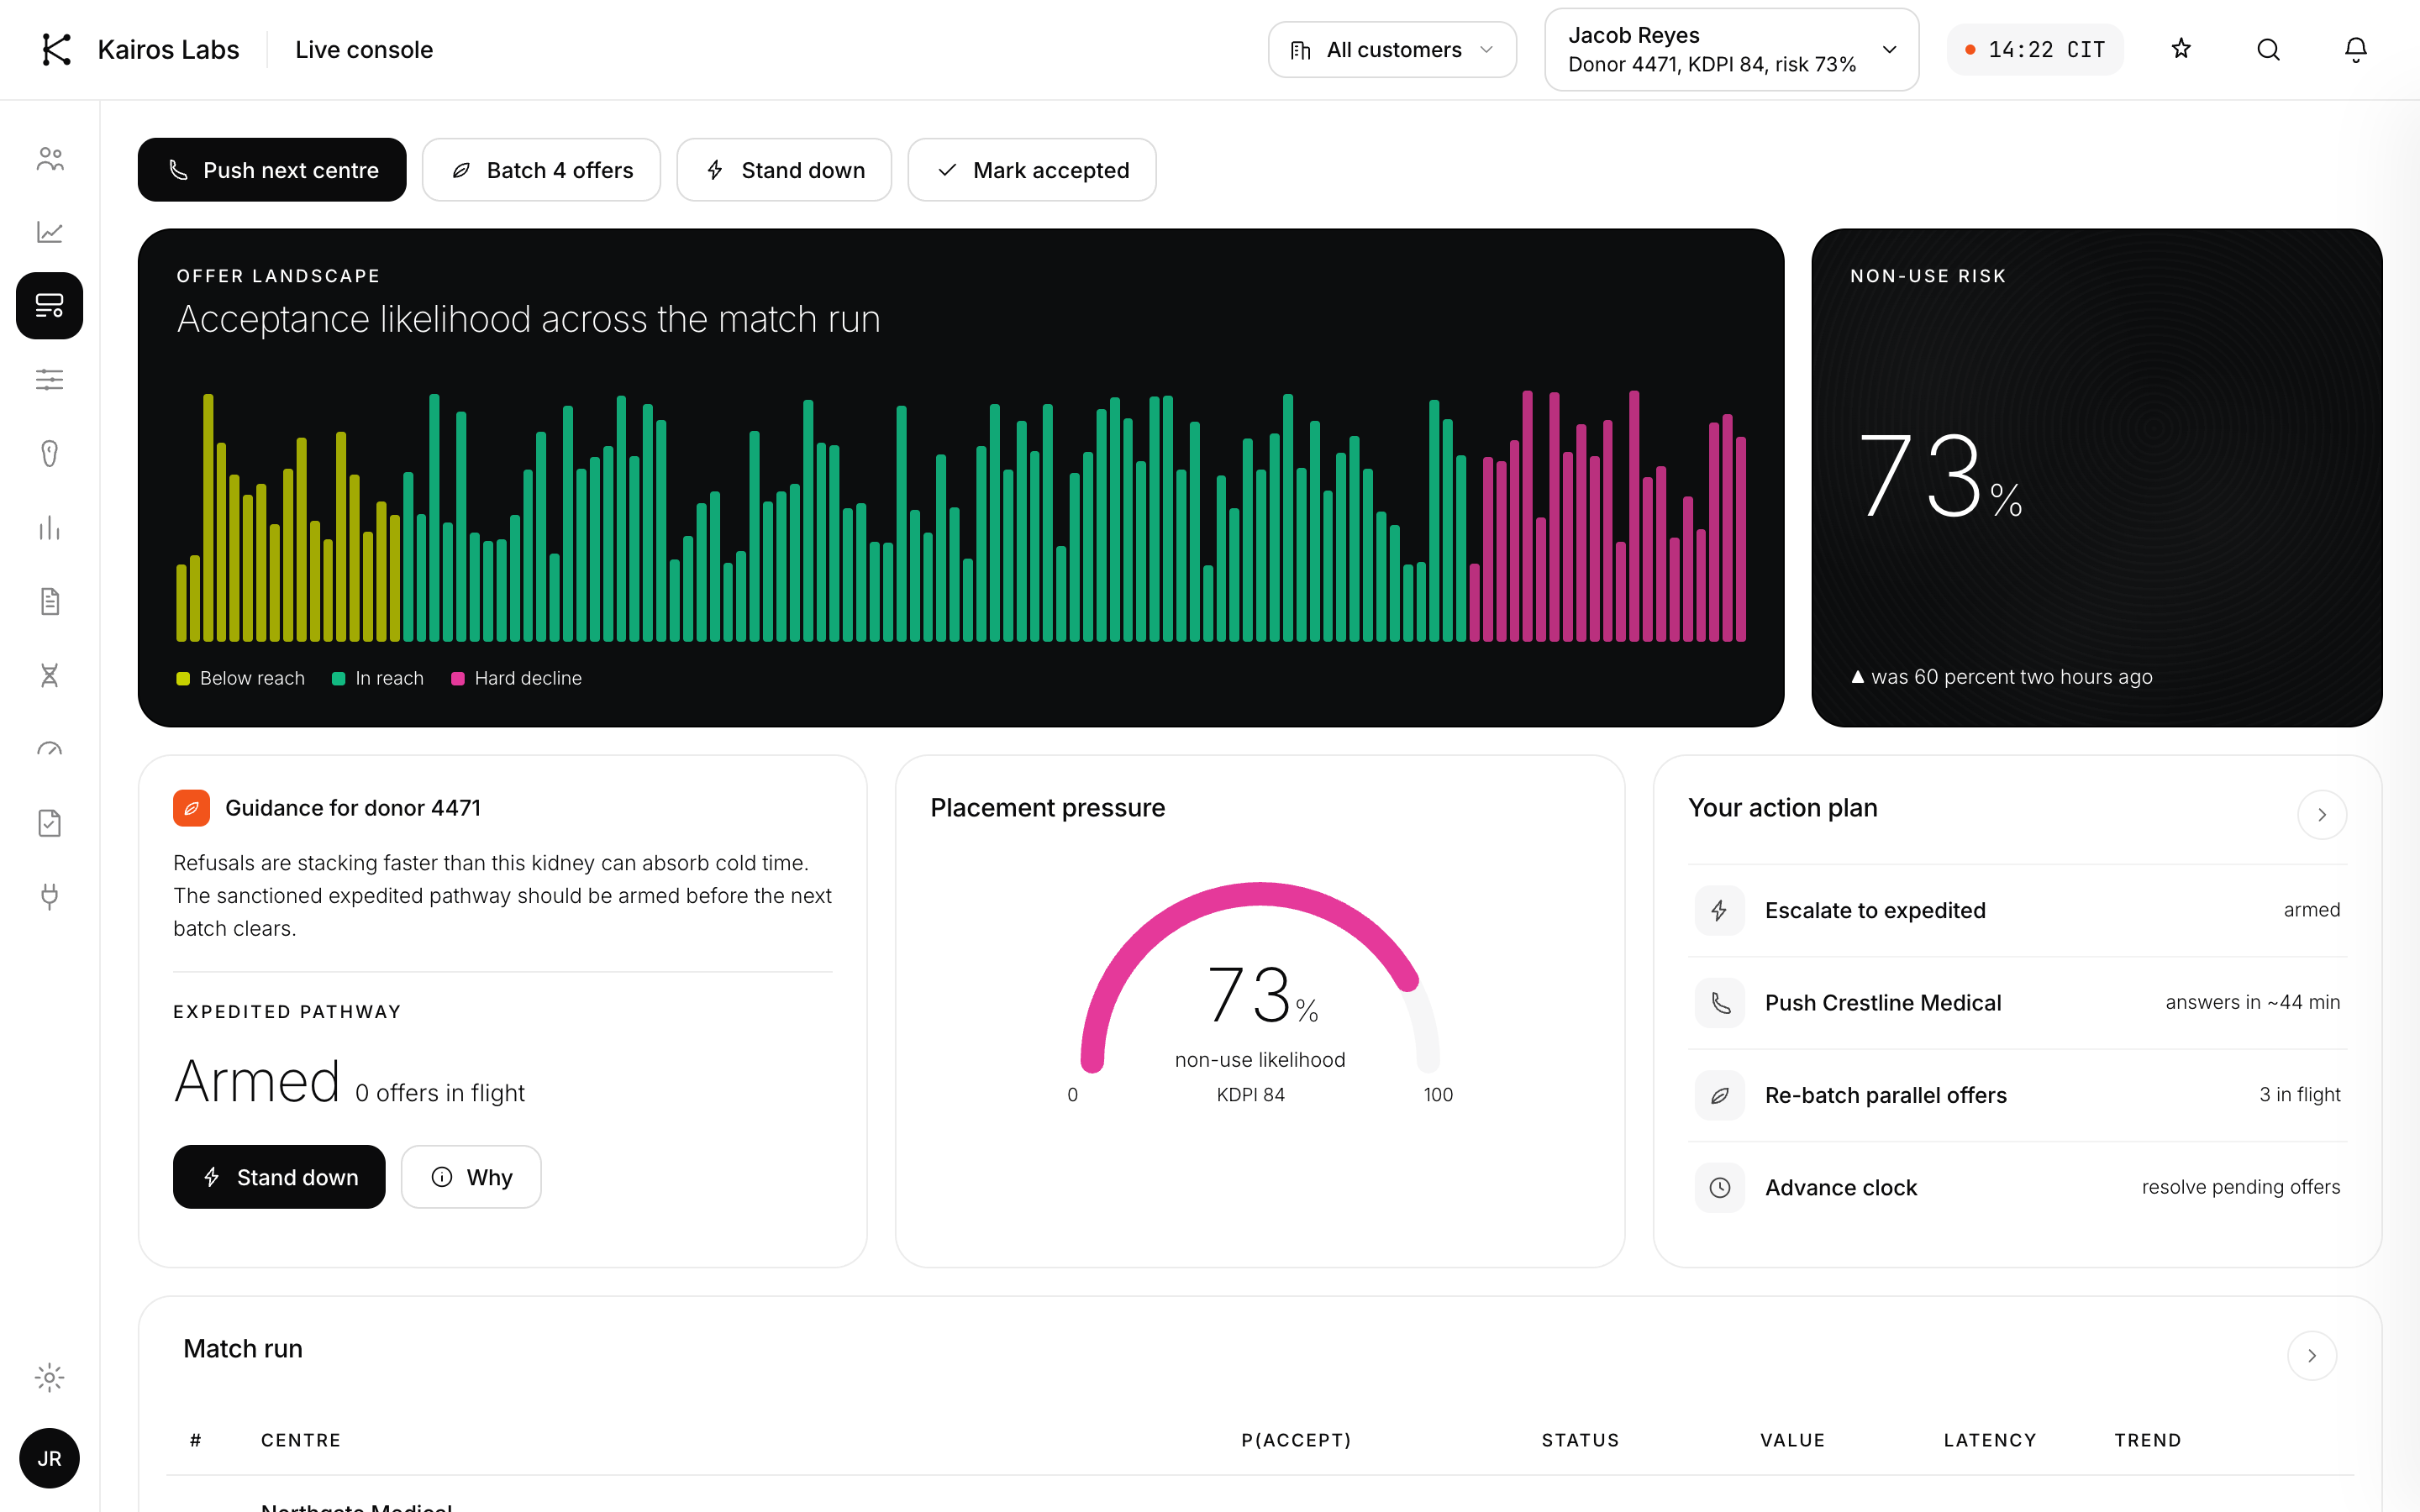Click the 'Guidance for donor 4471' title
2420x1512 pixels.
click(353, 808)
